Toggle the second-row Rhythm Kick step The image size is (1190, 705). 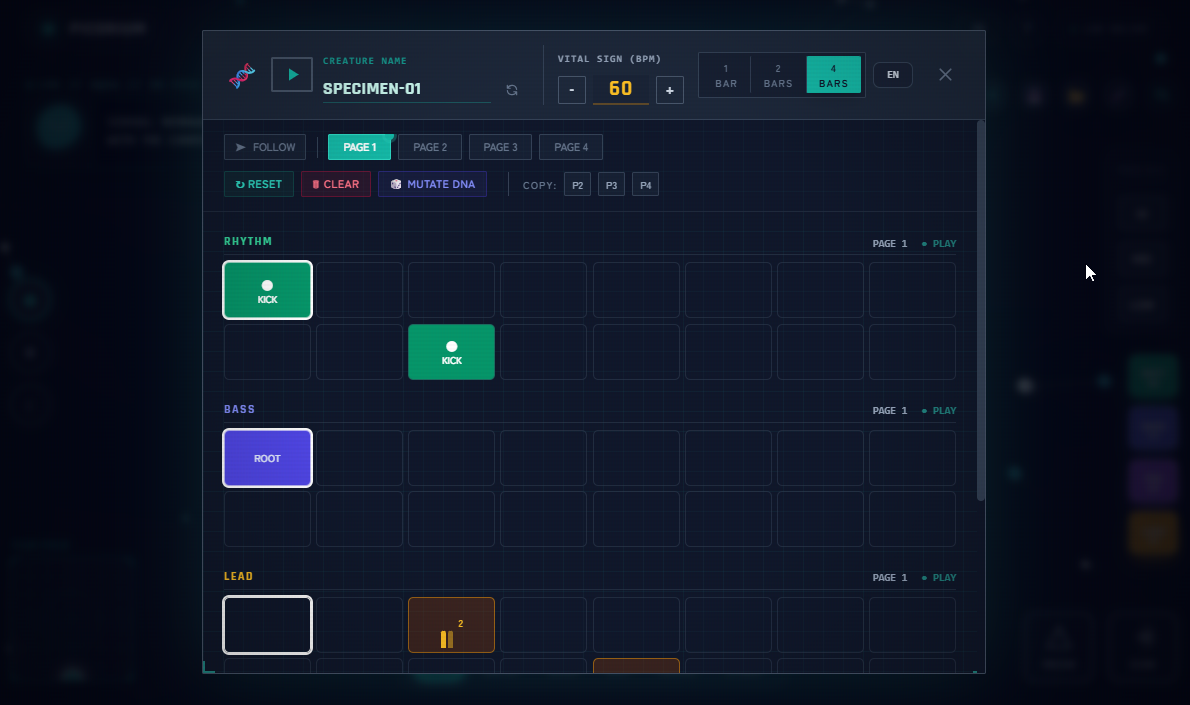coord(452,352)
